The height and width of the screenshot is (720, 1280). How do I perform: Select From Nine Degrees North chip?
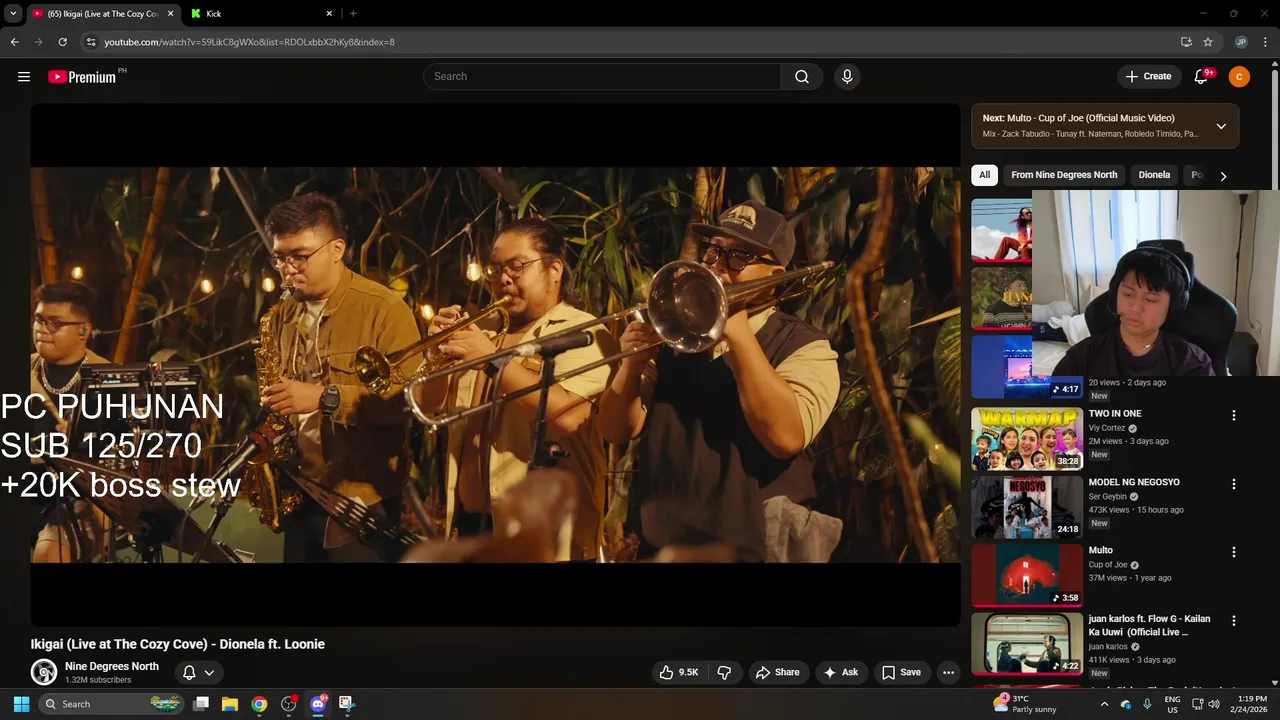click(1064, 175)
